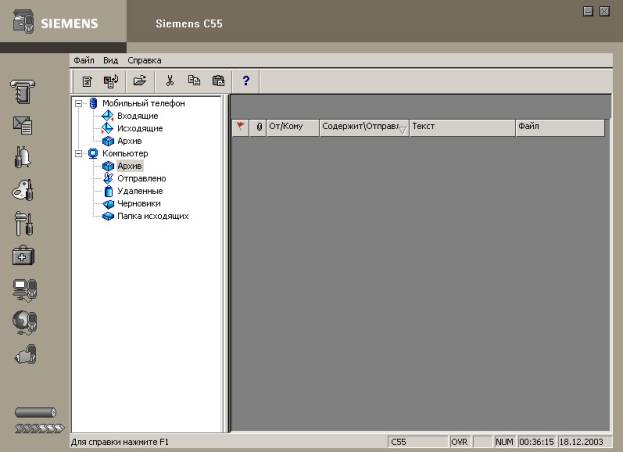Open the ringtone bell sidebar icon
623x452 pixels.
tap(23, 157)
